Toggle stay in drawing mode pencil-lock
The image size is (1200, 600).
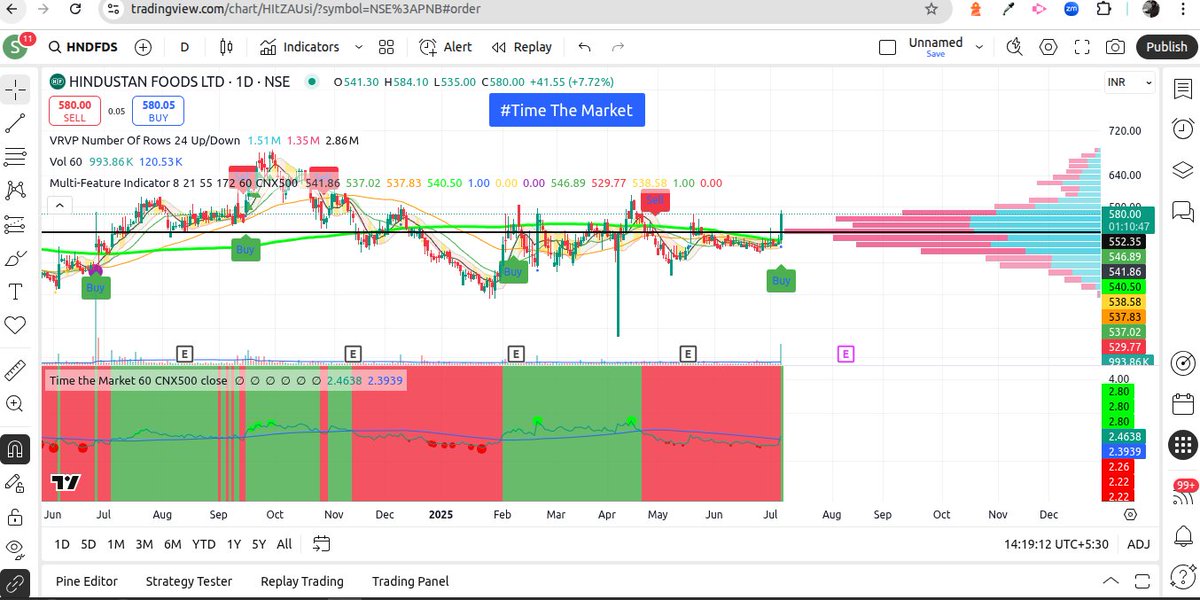15,483
